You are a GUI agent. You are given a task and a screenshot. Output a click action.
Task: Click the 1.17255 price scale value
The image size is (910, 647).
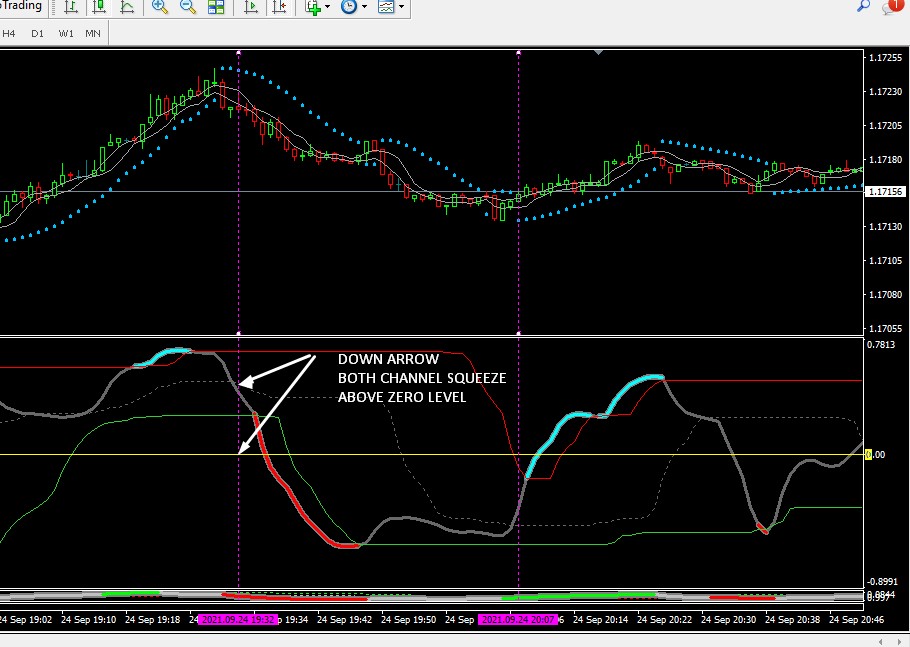pos(885,57)
